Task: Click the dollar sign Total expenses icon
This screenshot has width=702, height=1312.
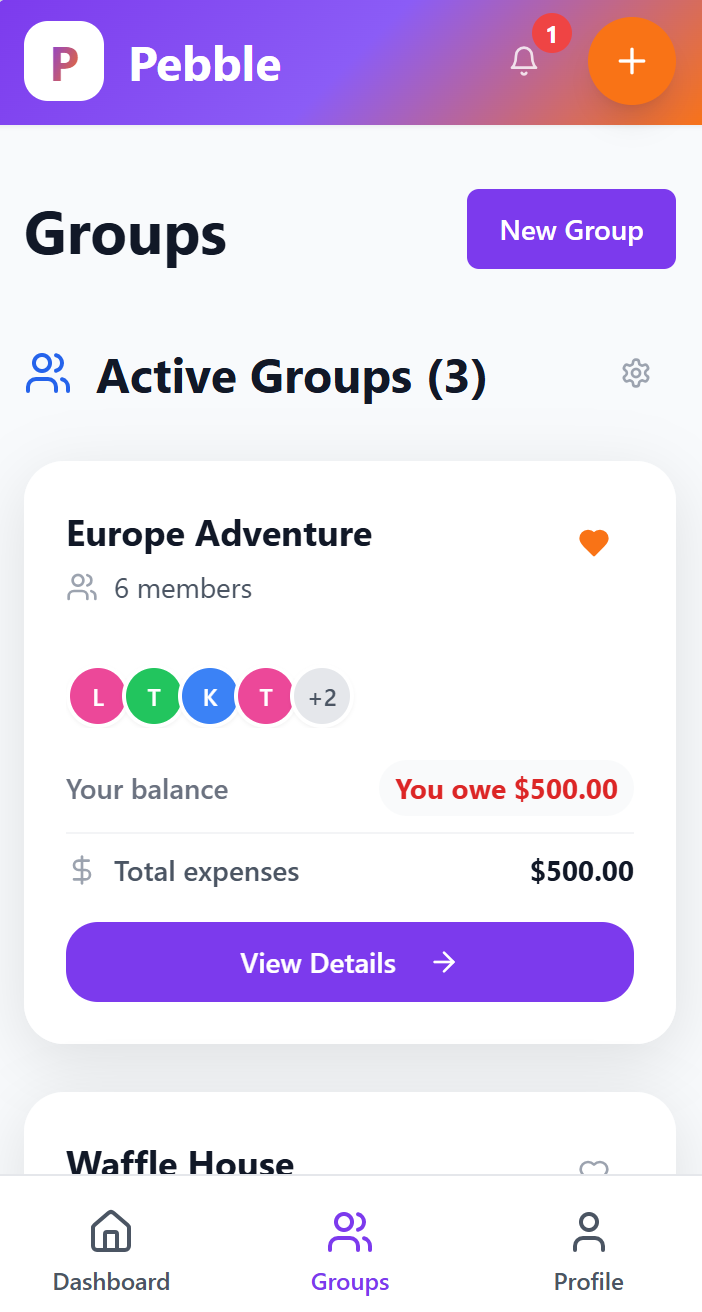Action: point(82,871)
